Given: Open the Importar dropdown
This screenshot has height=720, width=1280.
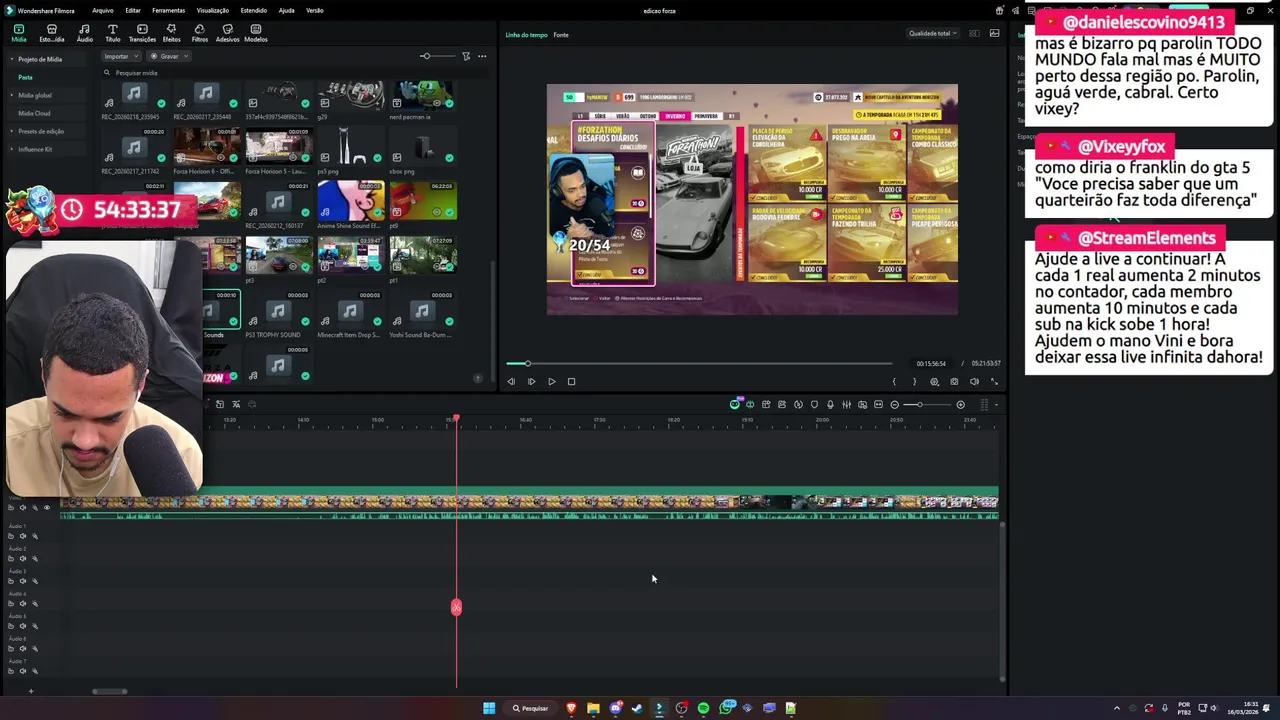Looking at the screenshot, I should (x=120, y=56).
